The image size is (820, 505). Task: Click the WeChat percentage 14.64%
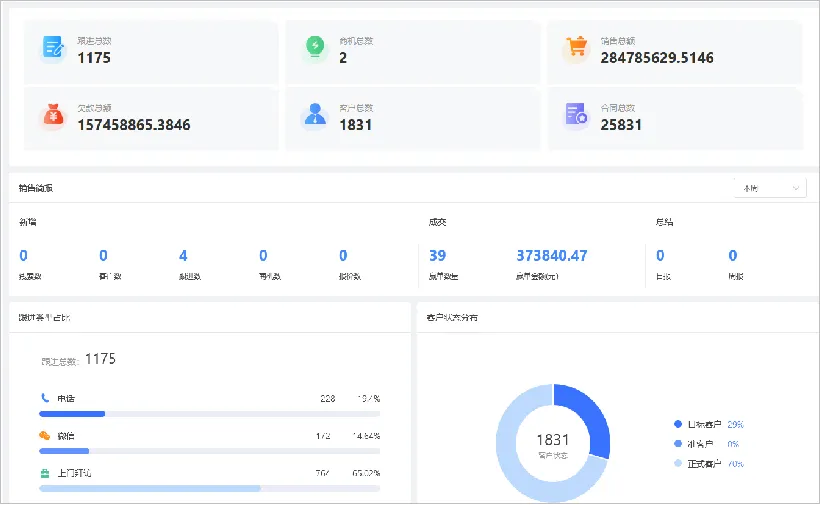(366, 435)
